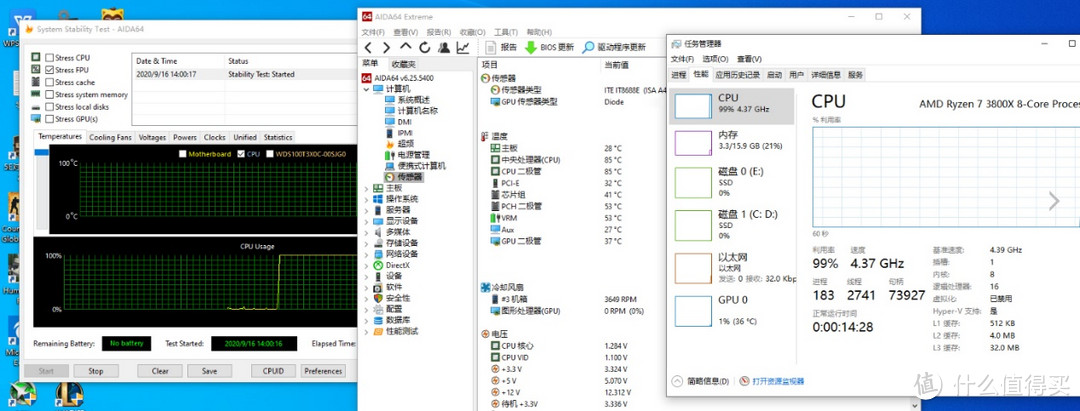The height and width of the screenshot is (411, 1080).
Task: Click the 驱动程序更新 magnifier icon
Action: 588,48
